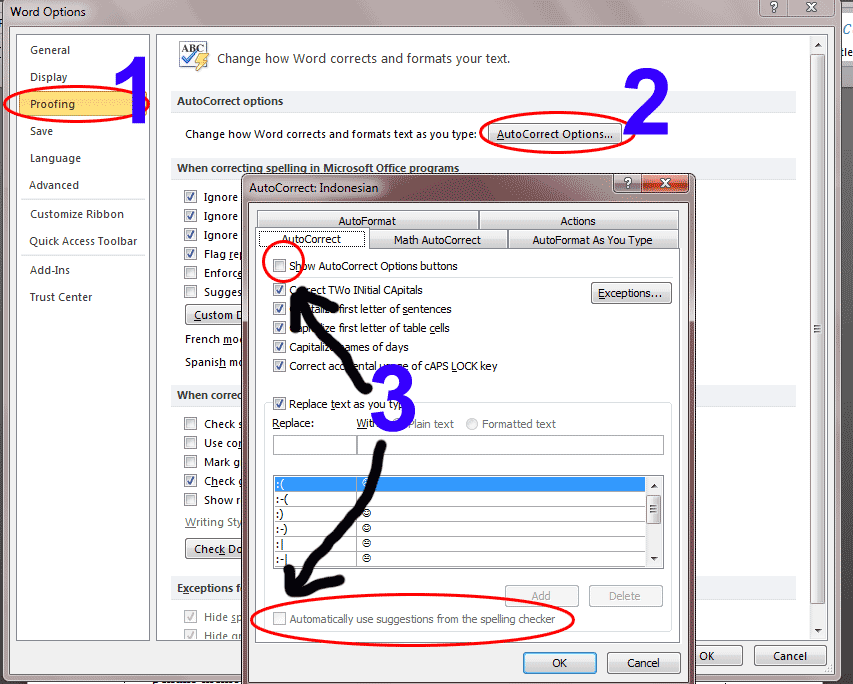Viewport: 853px width, 684px height.
Task: Click the Check Document button
Action: point(214,549)
